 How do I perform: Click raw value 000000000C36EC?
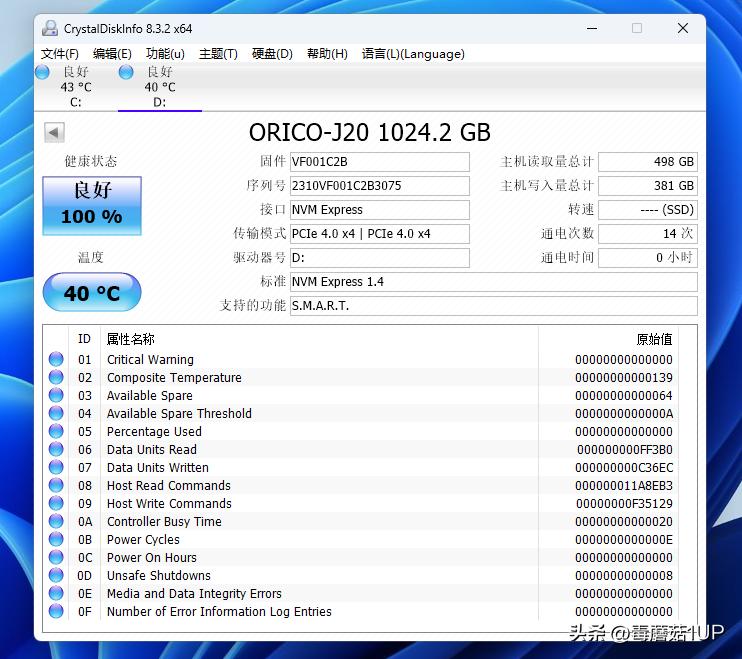[x=624, y=467]
